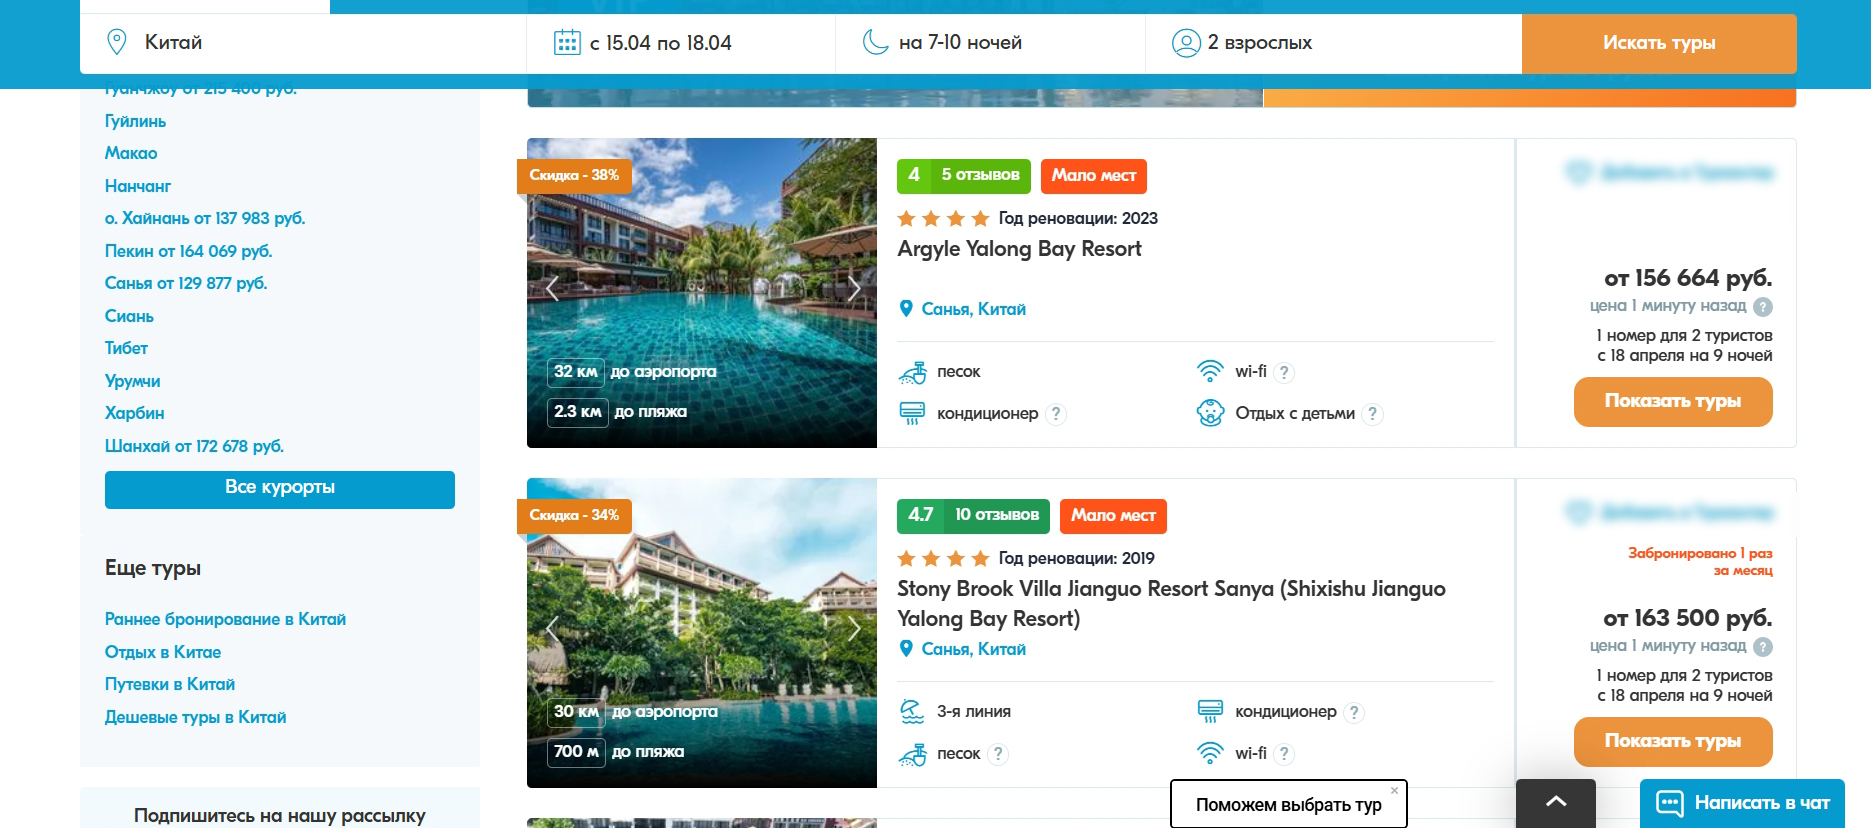Open the Шанхай от 172 678 руб. link
Image resolution: width=1871 pixels, height=828 pixels.
(x=194, y=446)
